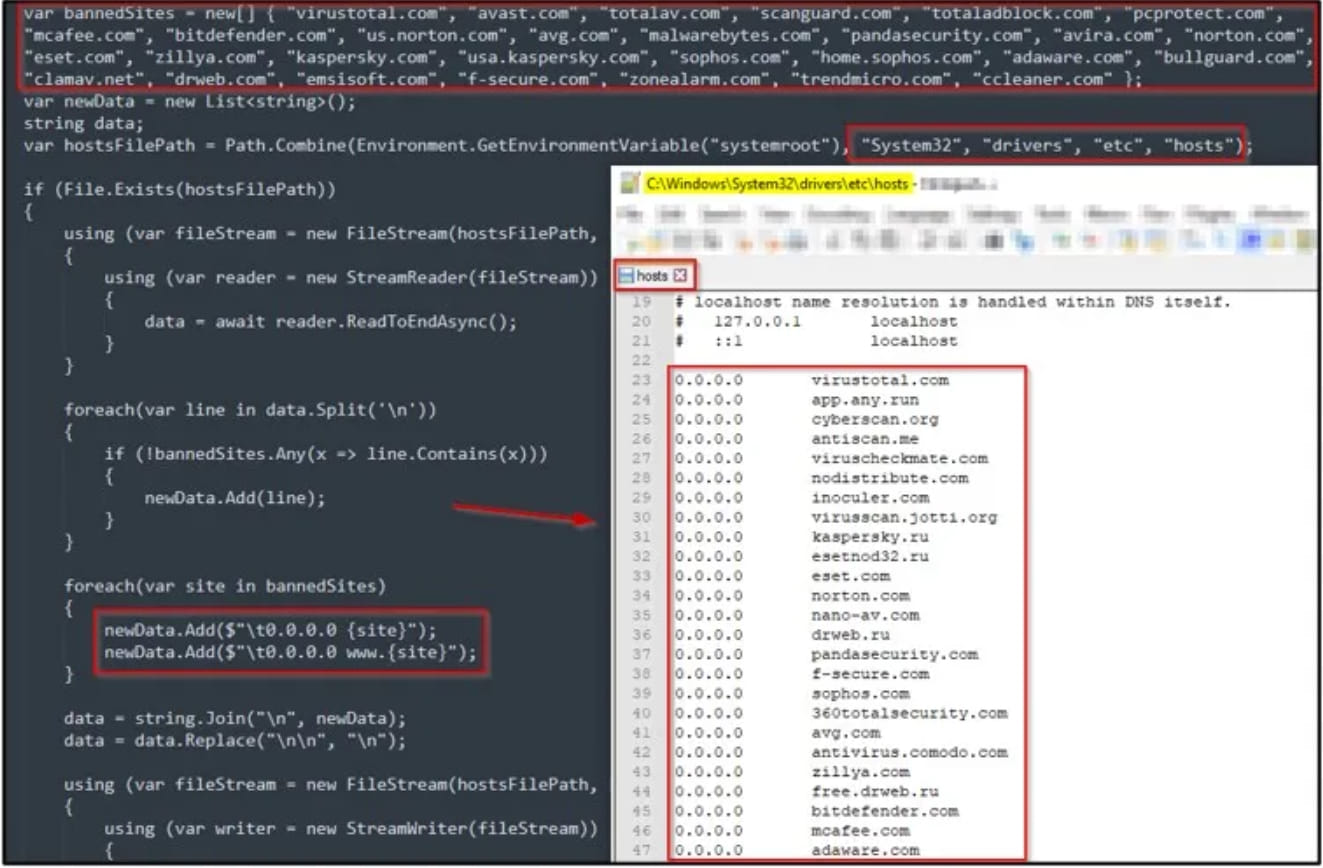The height and width of the screenshot is (868, 1323).
Task: Place cursor on 360totalsecurity.com line
Action: [909, 713]
